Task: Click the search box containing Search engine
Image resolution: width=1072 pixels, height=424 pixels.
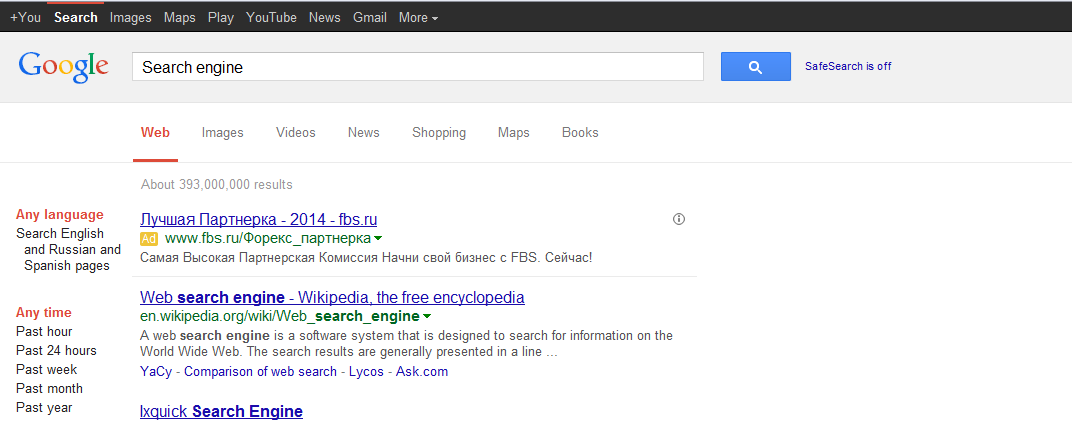Action: pos(418,67)
